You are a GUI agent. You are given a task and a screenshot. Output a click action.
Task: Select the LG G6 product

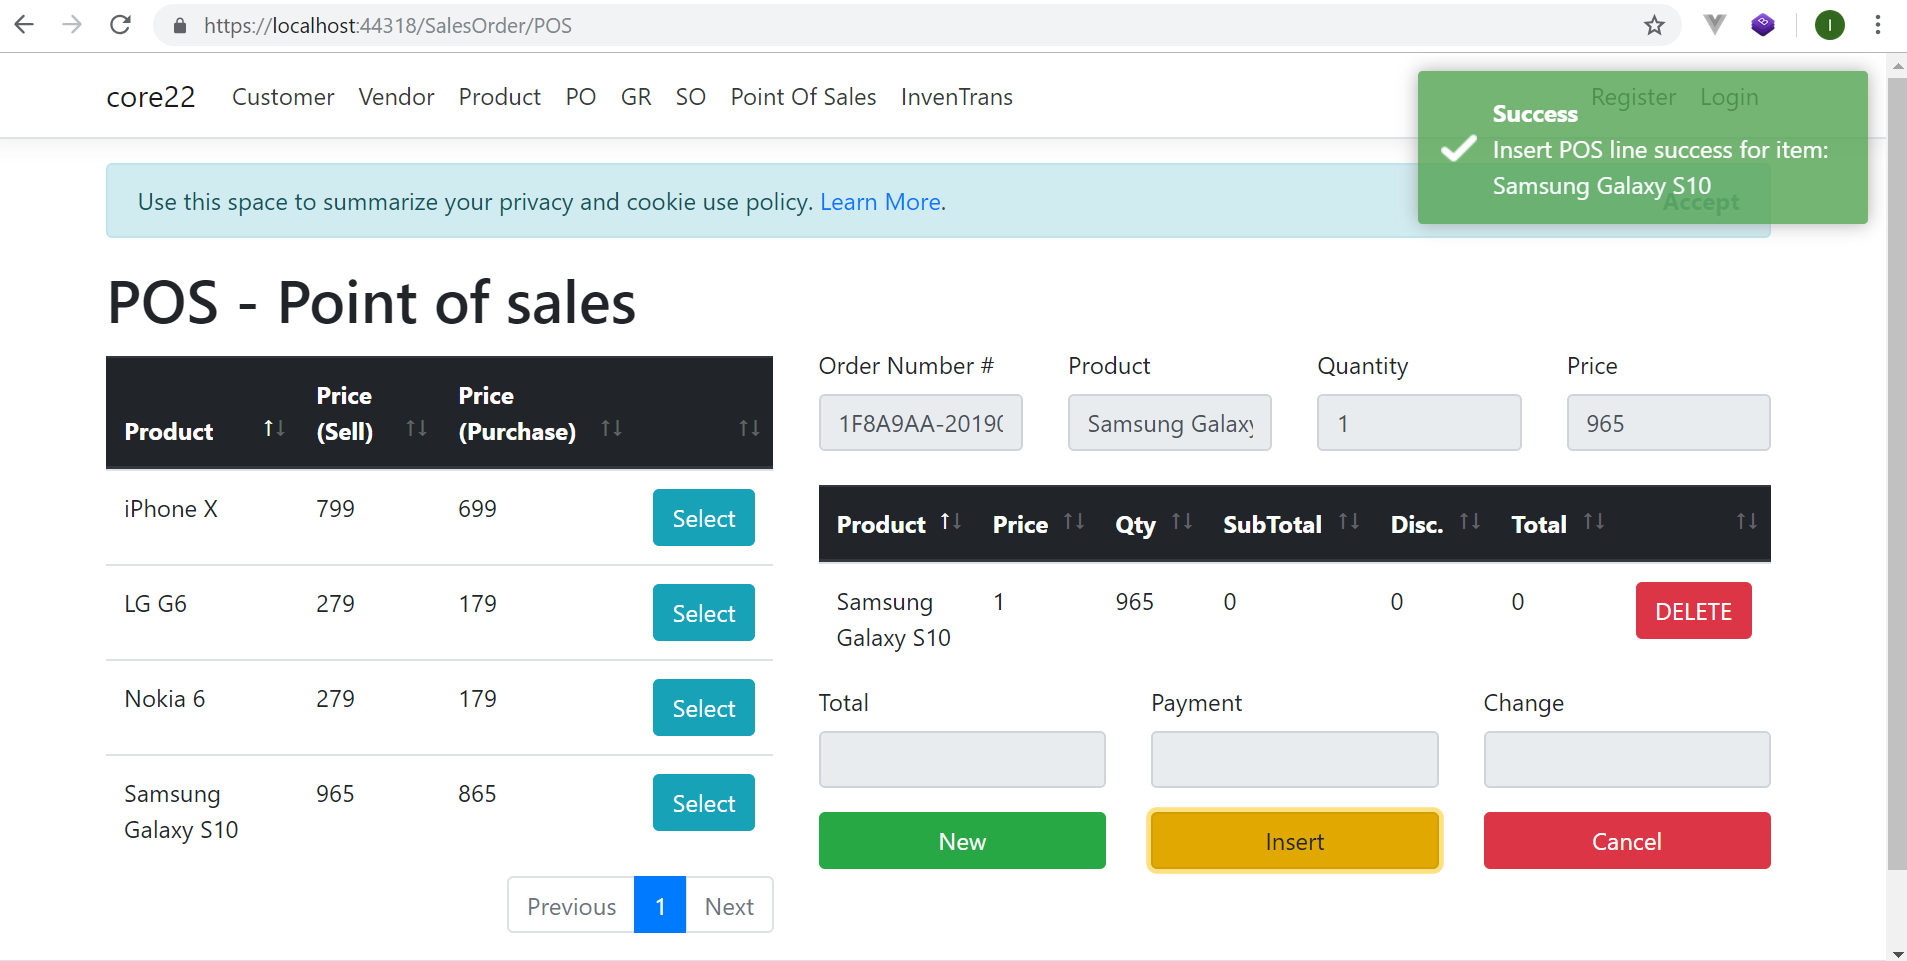tap(703, 613)
